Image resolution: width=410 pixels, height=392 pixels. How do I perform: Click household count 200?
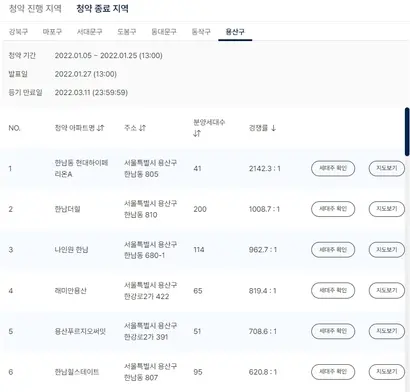(200, 209)
